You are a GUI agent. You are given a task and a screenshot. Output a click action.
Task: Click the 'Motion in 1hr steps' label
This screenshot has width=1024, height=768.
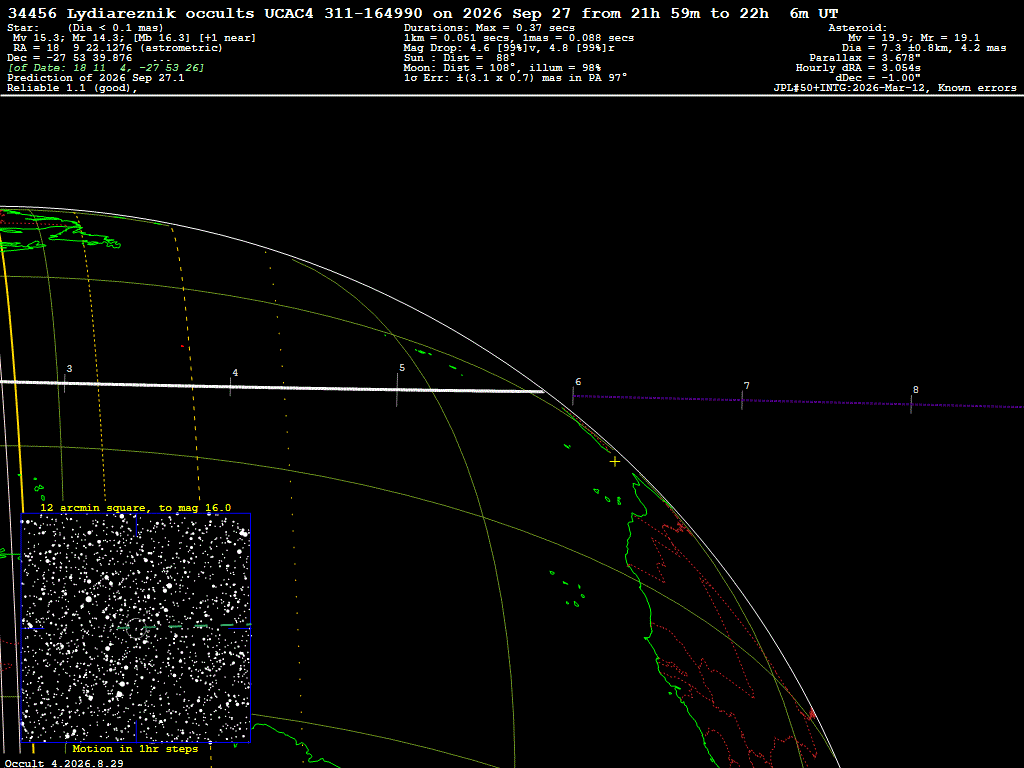pyautogui.click(x=135, y=748)
